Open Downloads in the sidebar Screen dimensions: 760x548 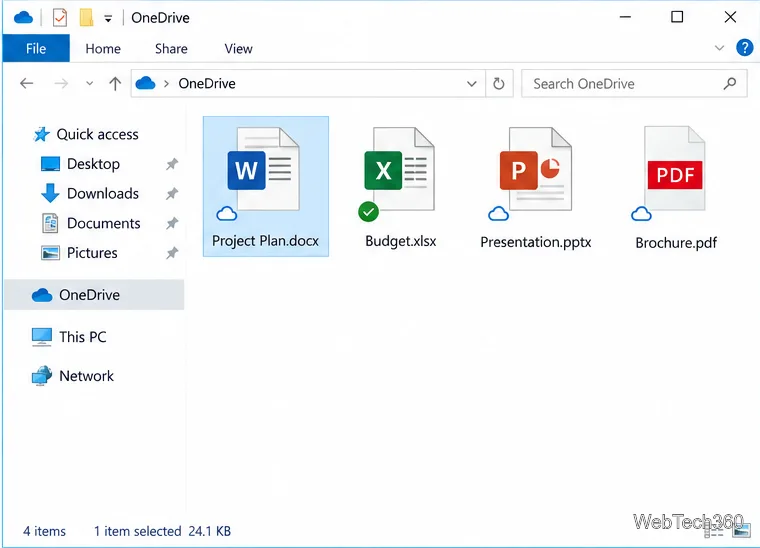(x=90, y=193)
